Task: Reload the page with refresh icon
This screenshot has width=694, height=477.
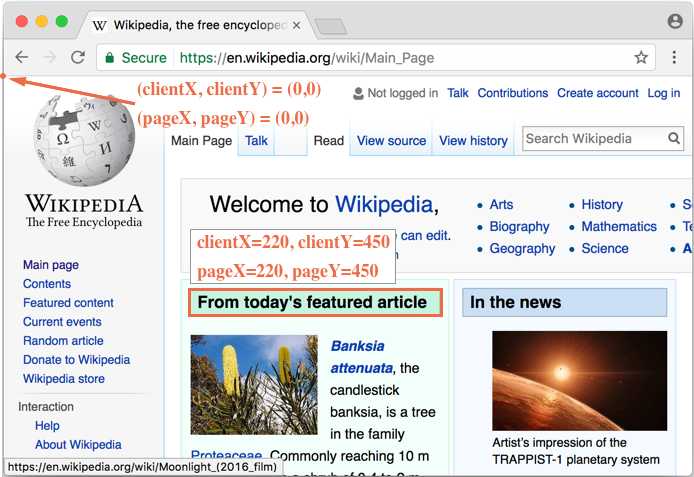Action: pos(78,57)
